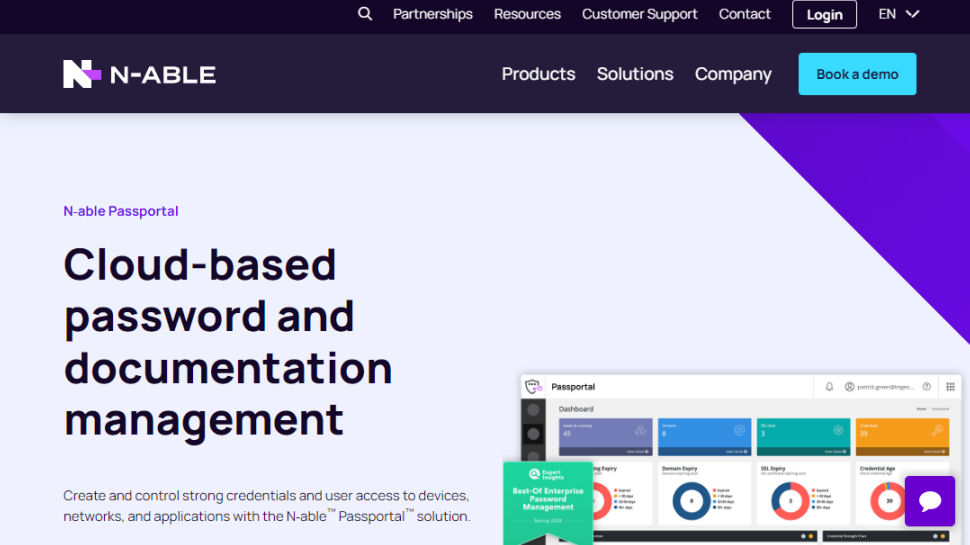Open the Contact link
This screenshot has height=545, width=970.
coord(744,14)
